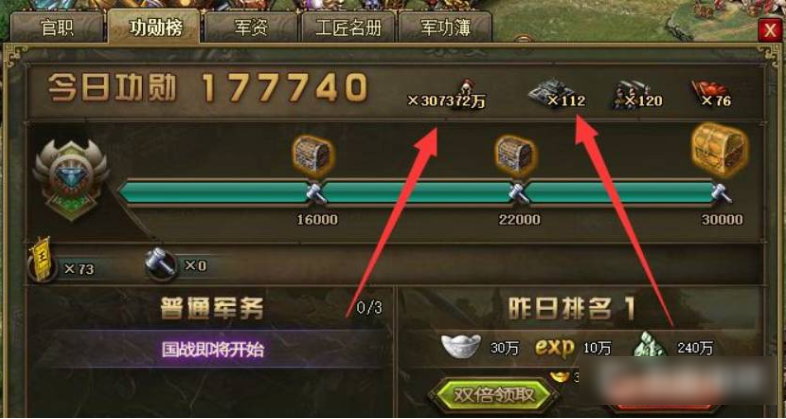
Task: Switch to the 官职 tab
Action: pos(57,28)
